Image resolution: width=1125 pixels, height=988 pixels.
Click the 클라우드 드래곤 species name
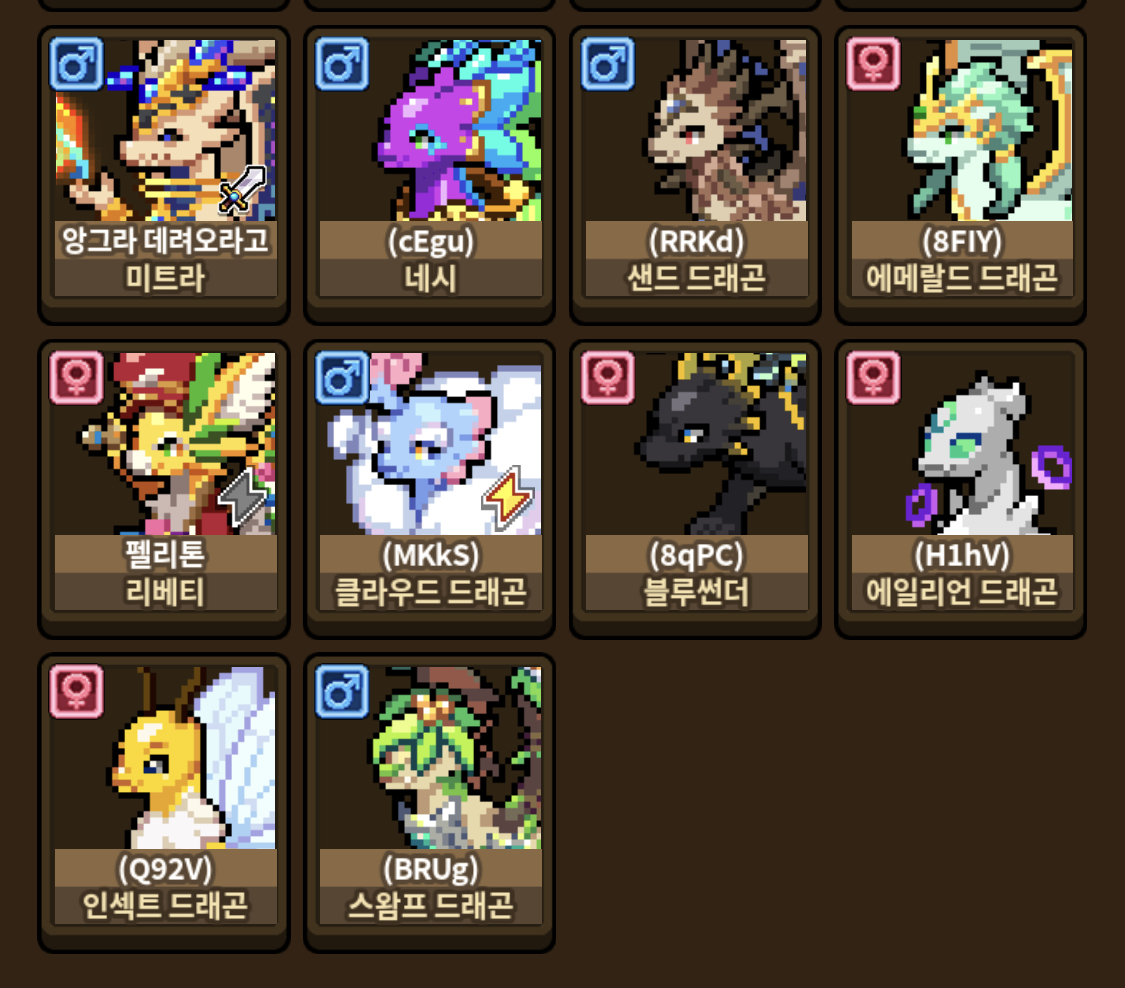click(x=430, y=592)
